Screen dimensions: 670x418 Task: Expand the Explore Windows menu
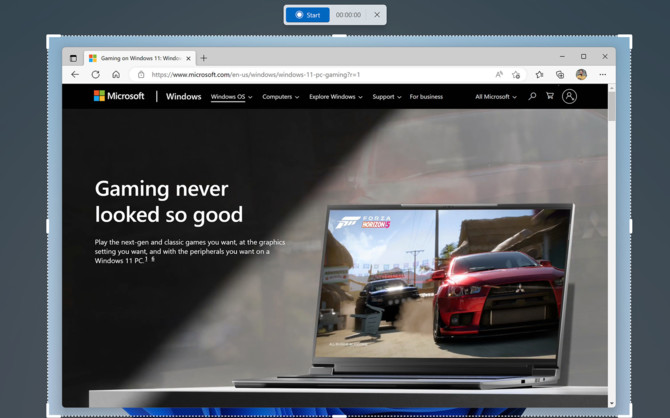pyautogui.click(x=336, y=97)
